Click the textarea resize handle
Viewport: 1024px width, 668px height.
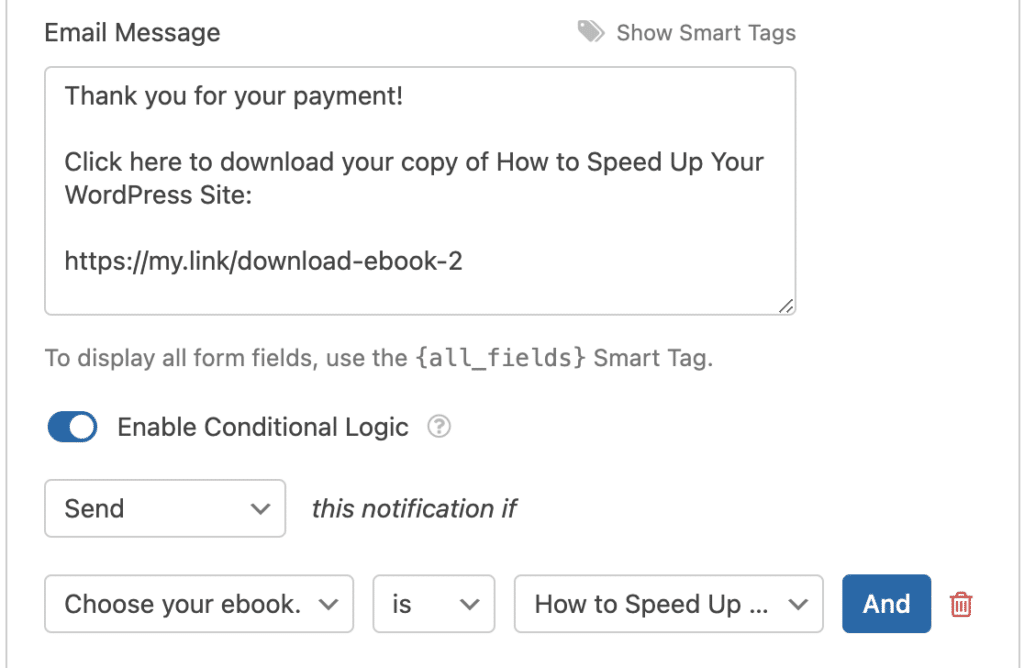[786, 306]
